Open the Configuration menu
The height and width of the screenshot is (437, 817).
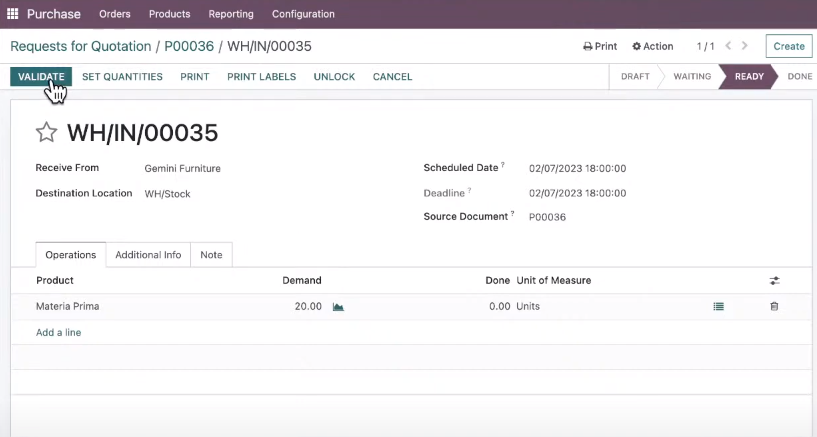coord(303,14)
